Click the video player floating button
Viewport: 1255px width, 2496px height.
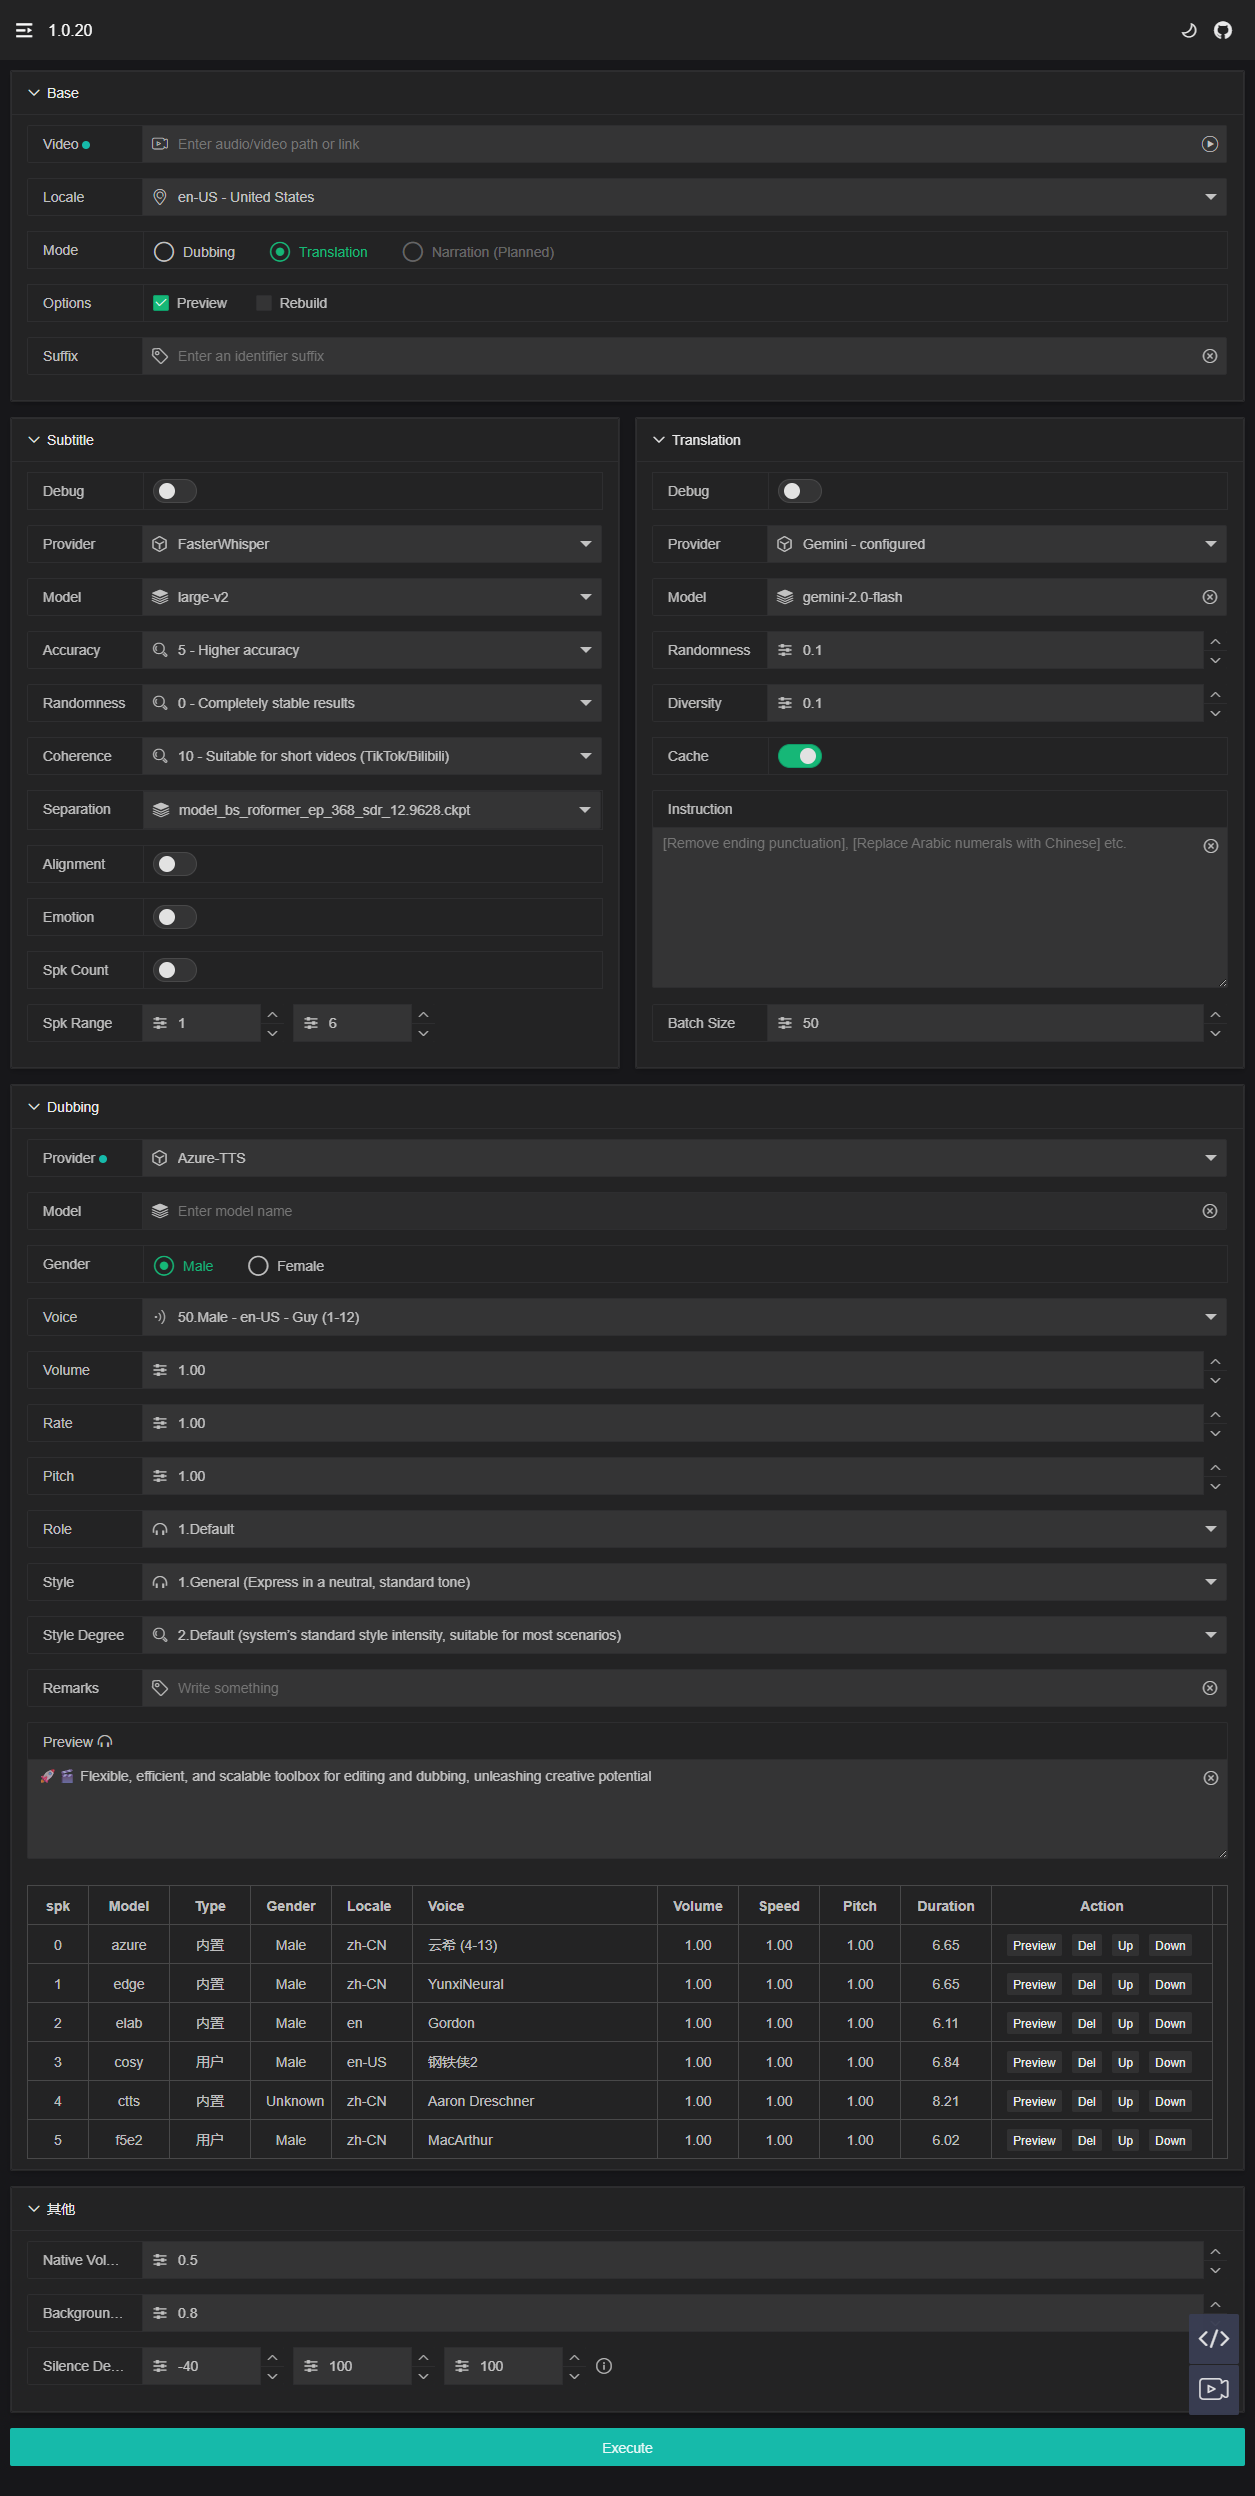pos(1213,2389)
